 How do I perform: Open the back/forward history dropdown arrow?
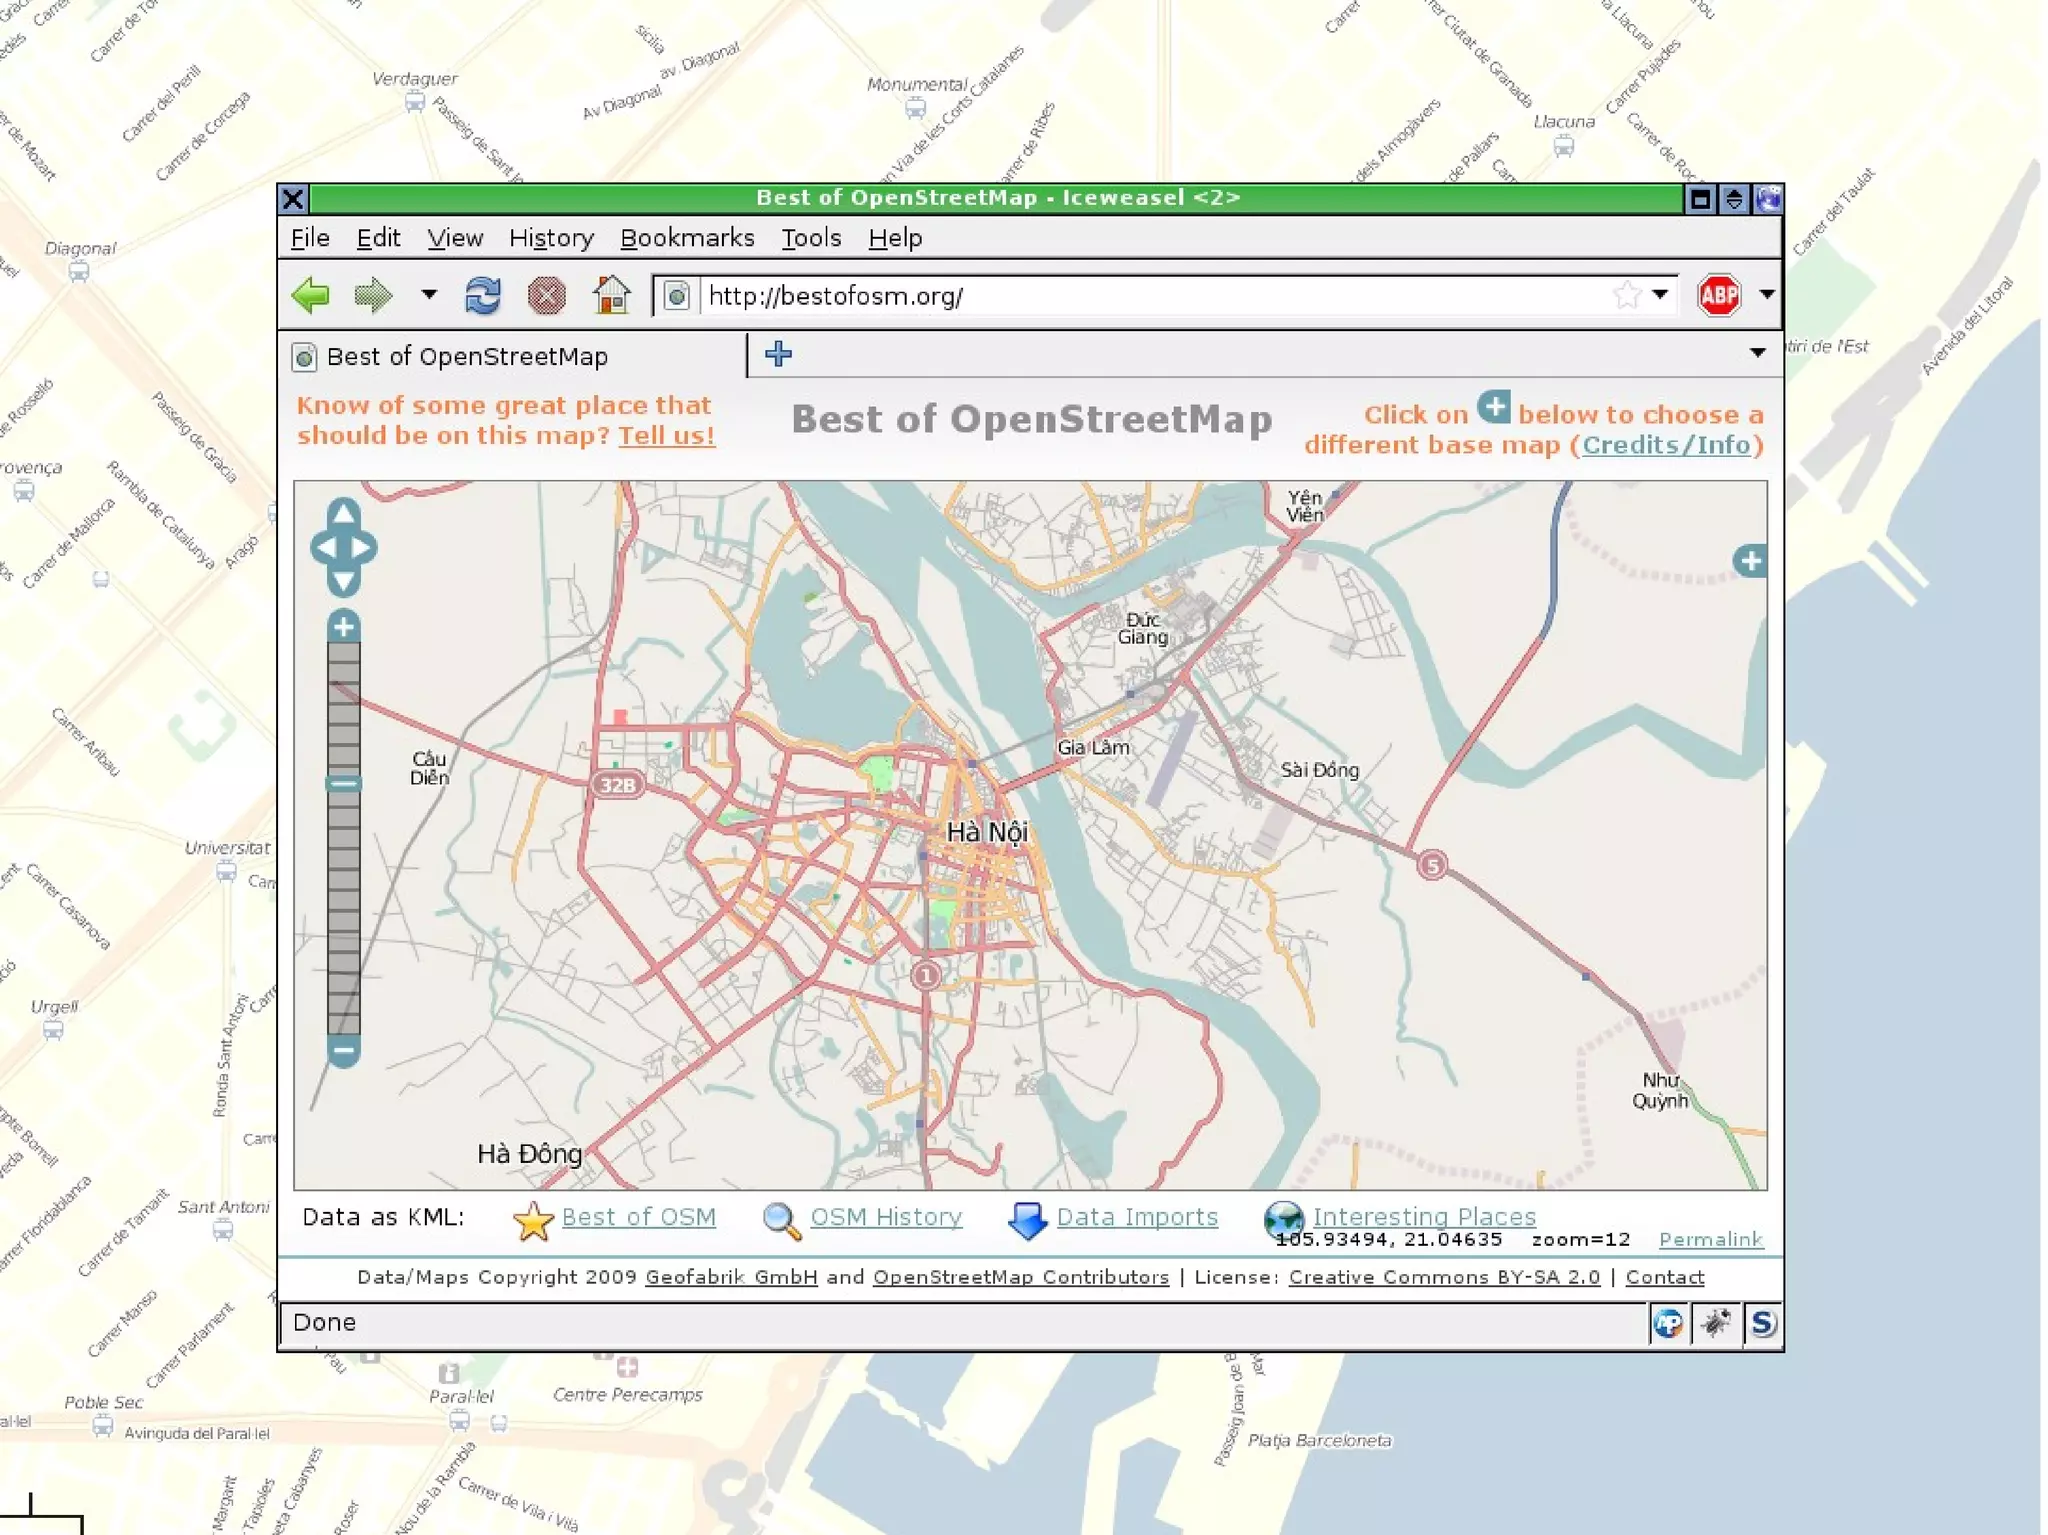[x=429, y=295]
